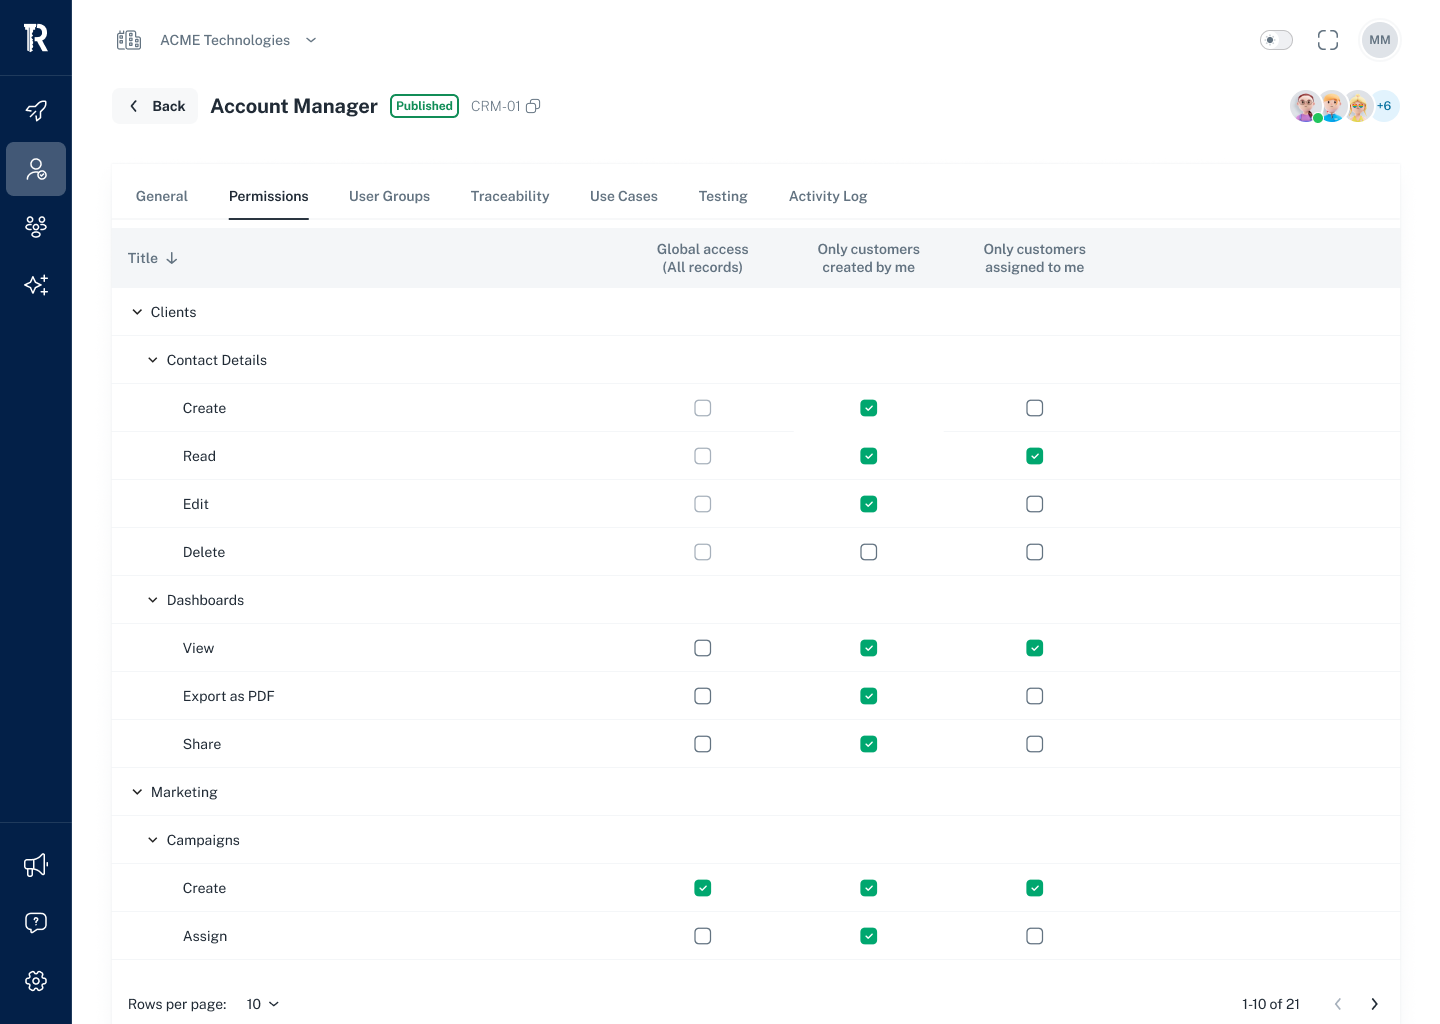This screenshot has height=1024, width=1440.
Task: Open the user roles sidebar icon
Action: 36,169
